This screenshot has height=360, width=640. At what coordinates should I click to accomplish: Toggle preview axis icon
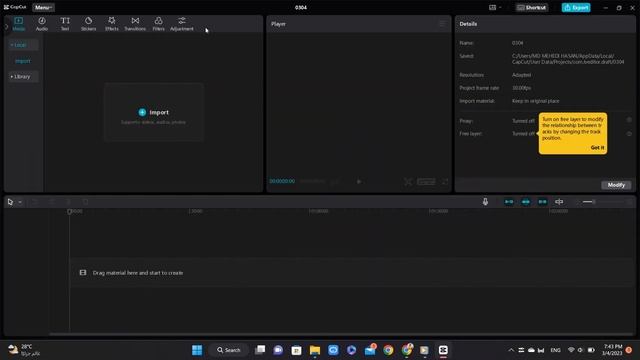click(559, 202)
